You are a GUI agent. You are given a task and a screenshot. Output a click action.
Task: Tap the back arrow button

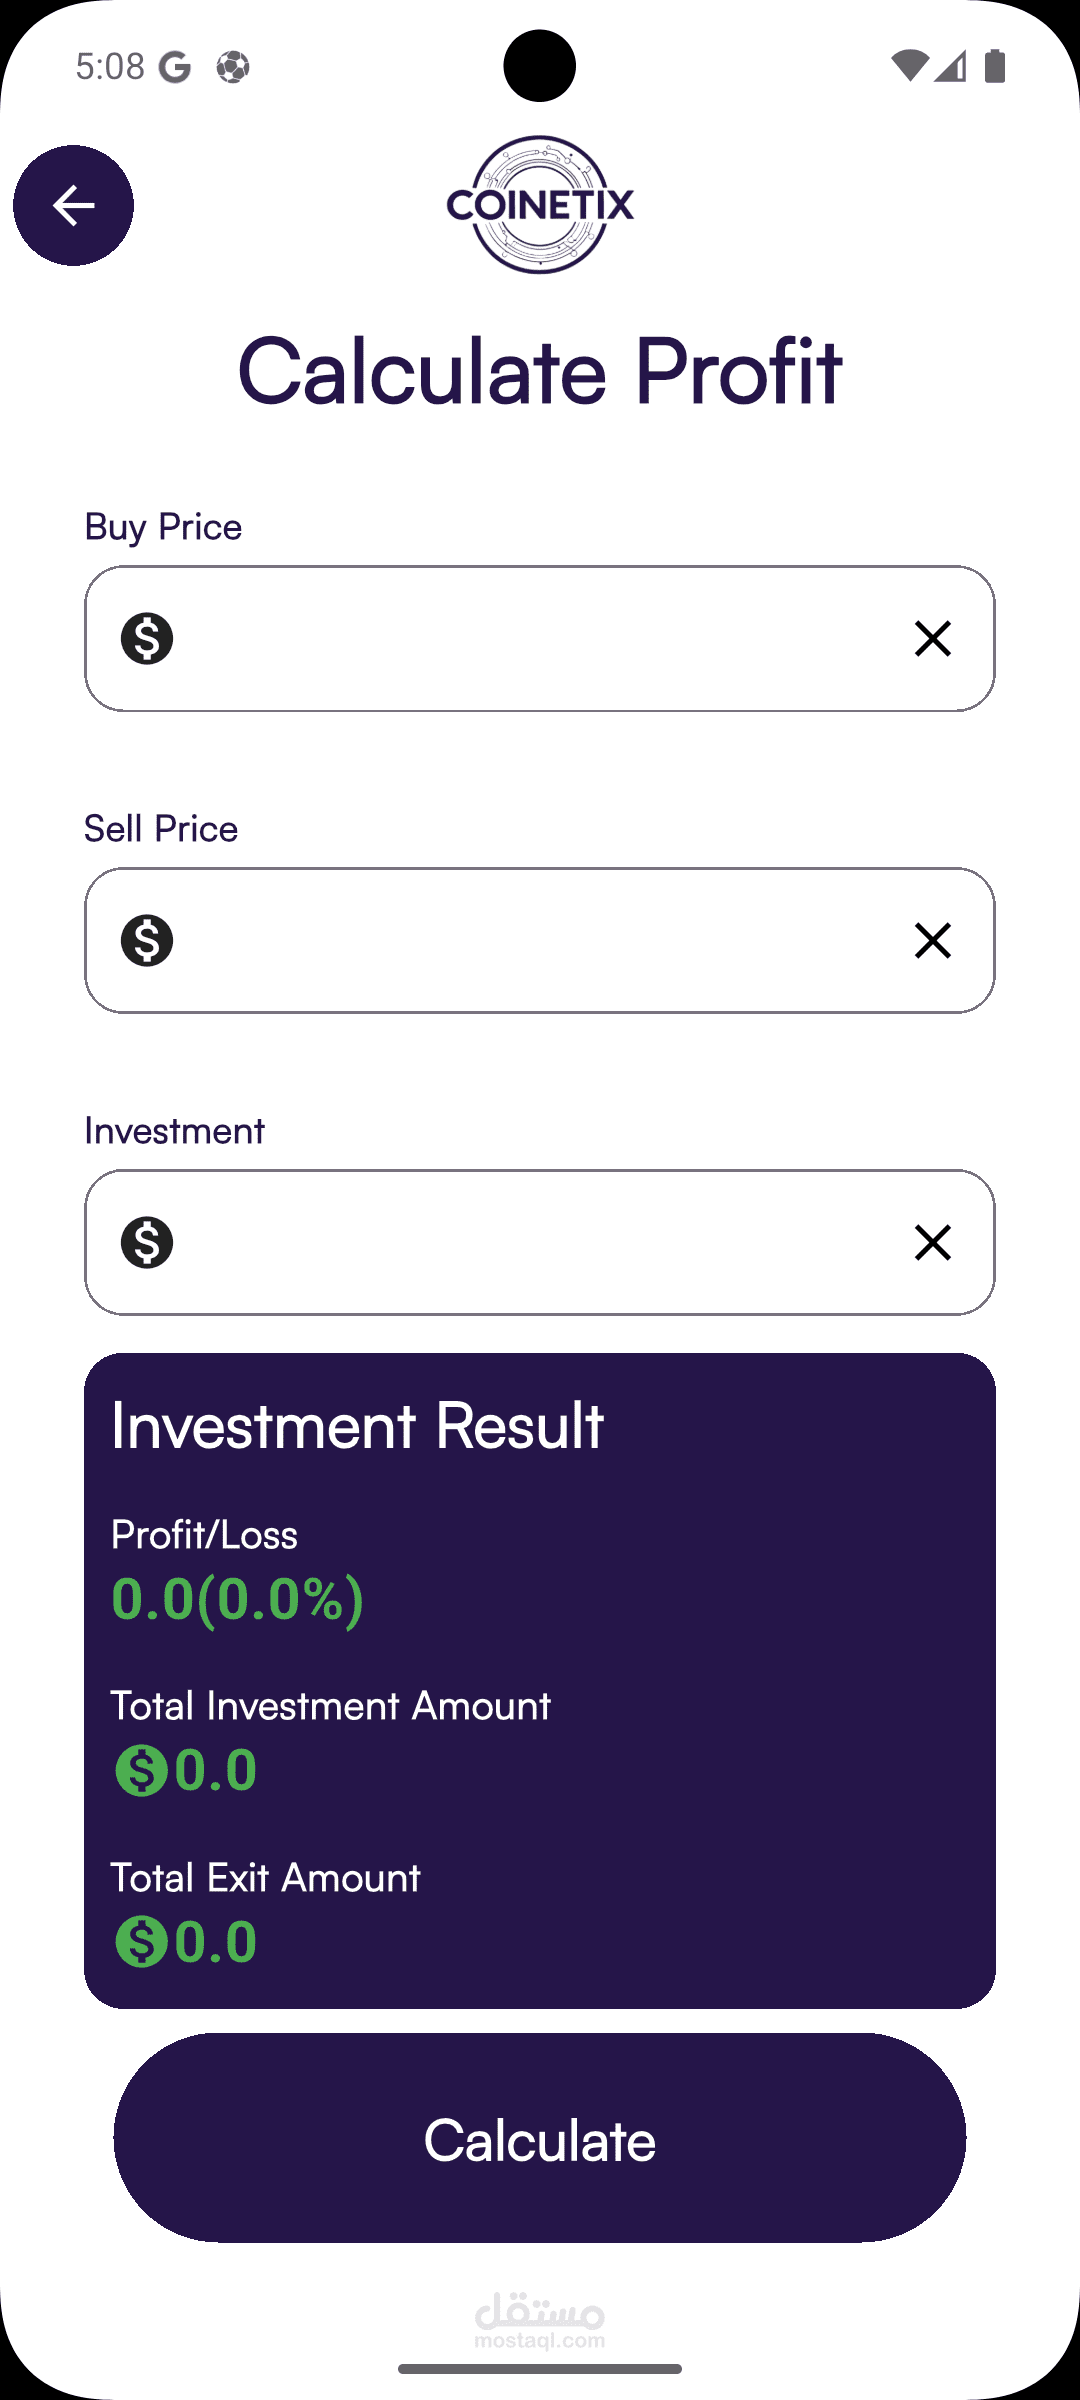pos(73,205)
